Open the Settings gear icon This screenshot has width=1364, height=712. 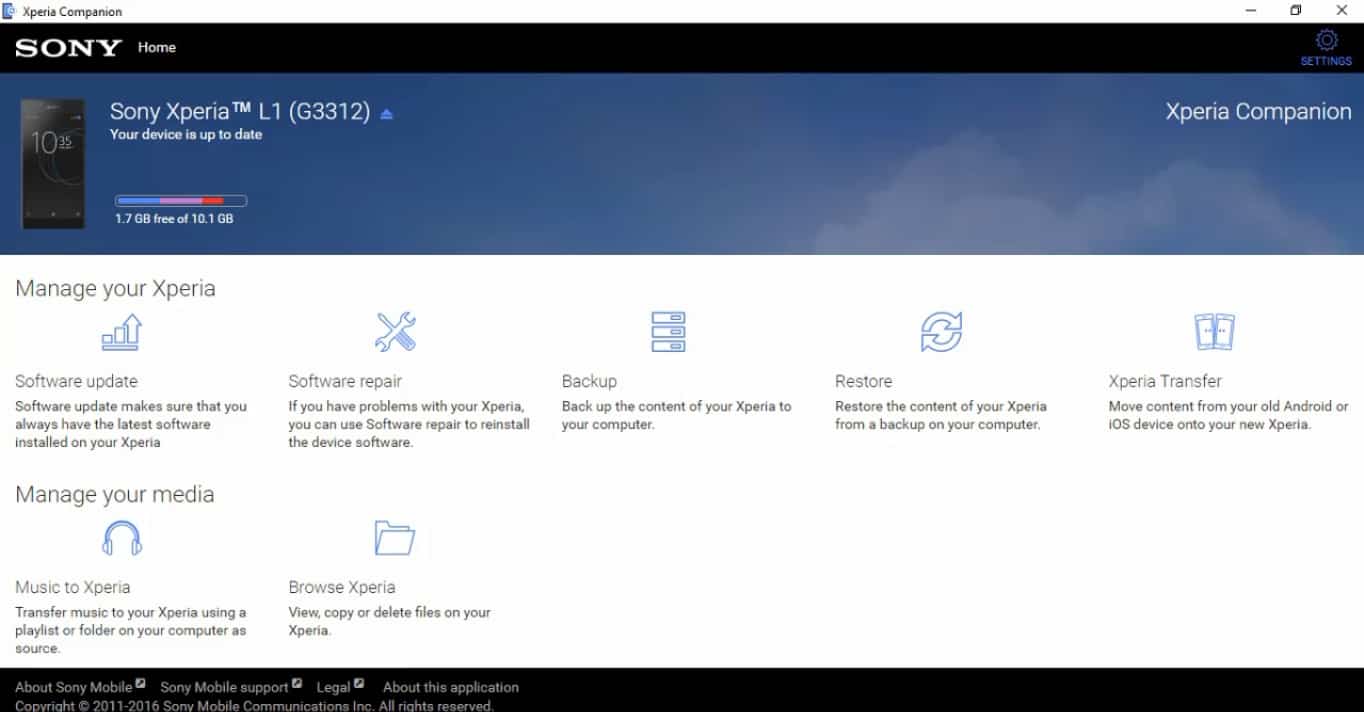tap(1326, 40)
